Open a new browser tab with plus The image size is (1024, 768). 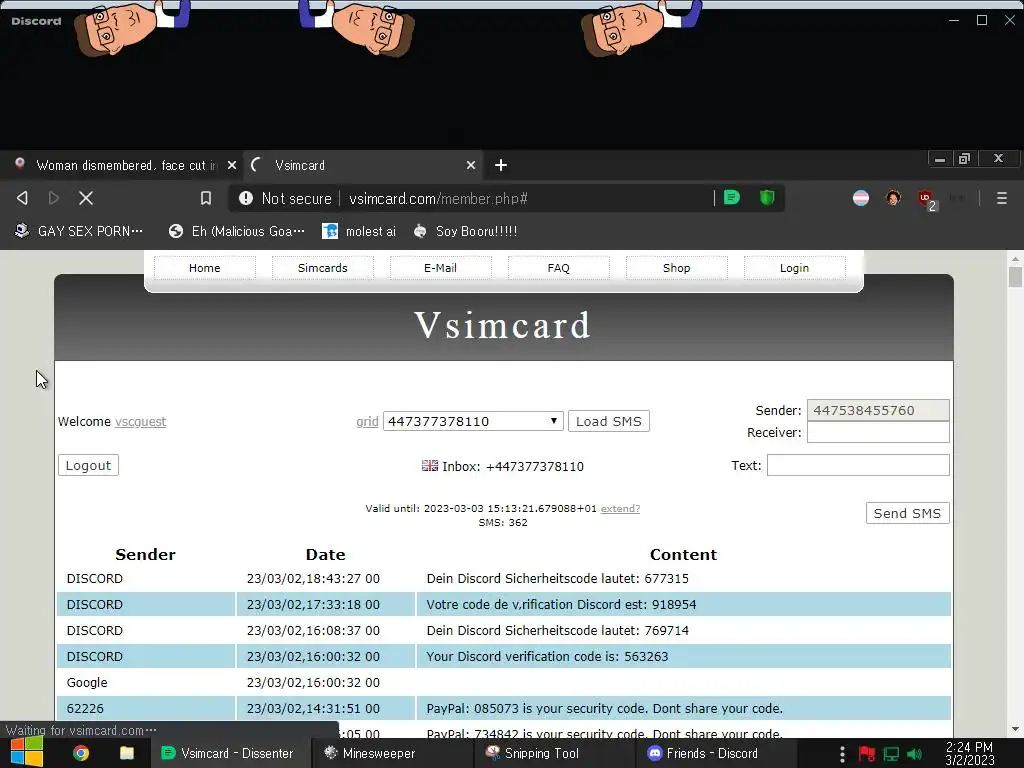(501, 165)
